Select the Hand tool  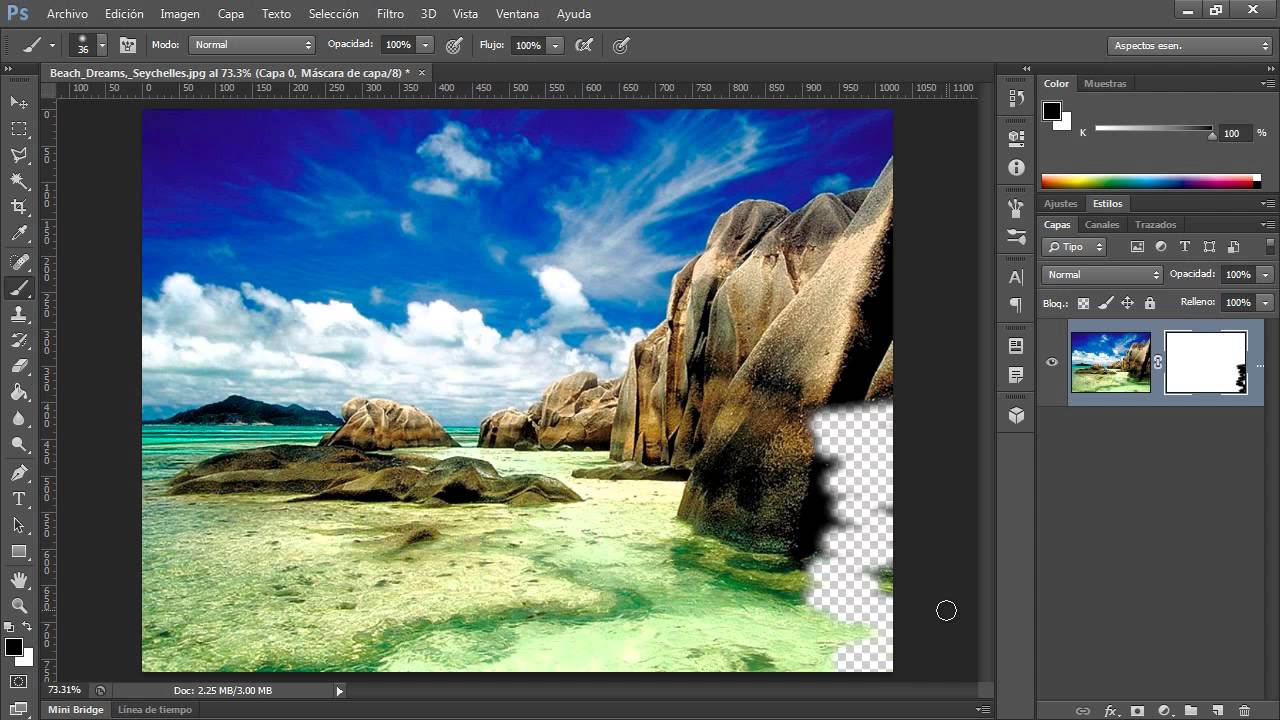[x=19, y=579]
